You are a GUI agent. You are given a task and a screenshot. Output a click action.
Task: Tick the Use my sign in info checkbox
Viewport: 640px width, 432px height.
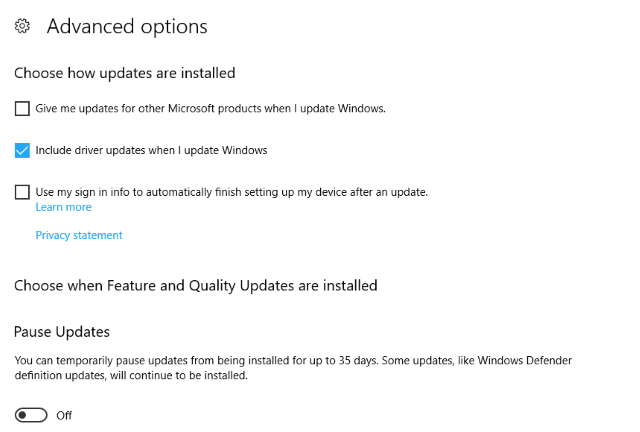pos(23,192)
